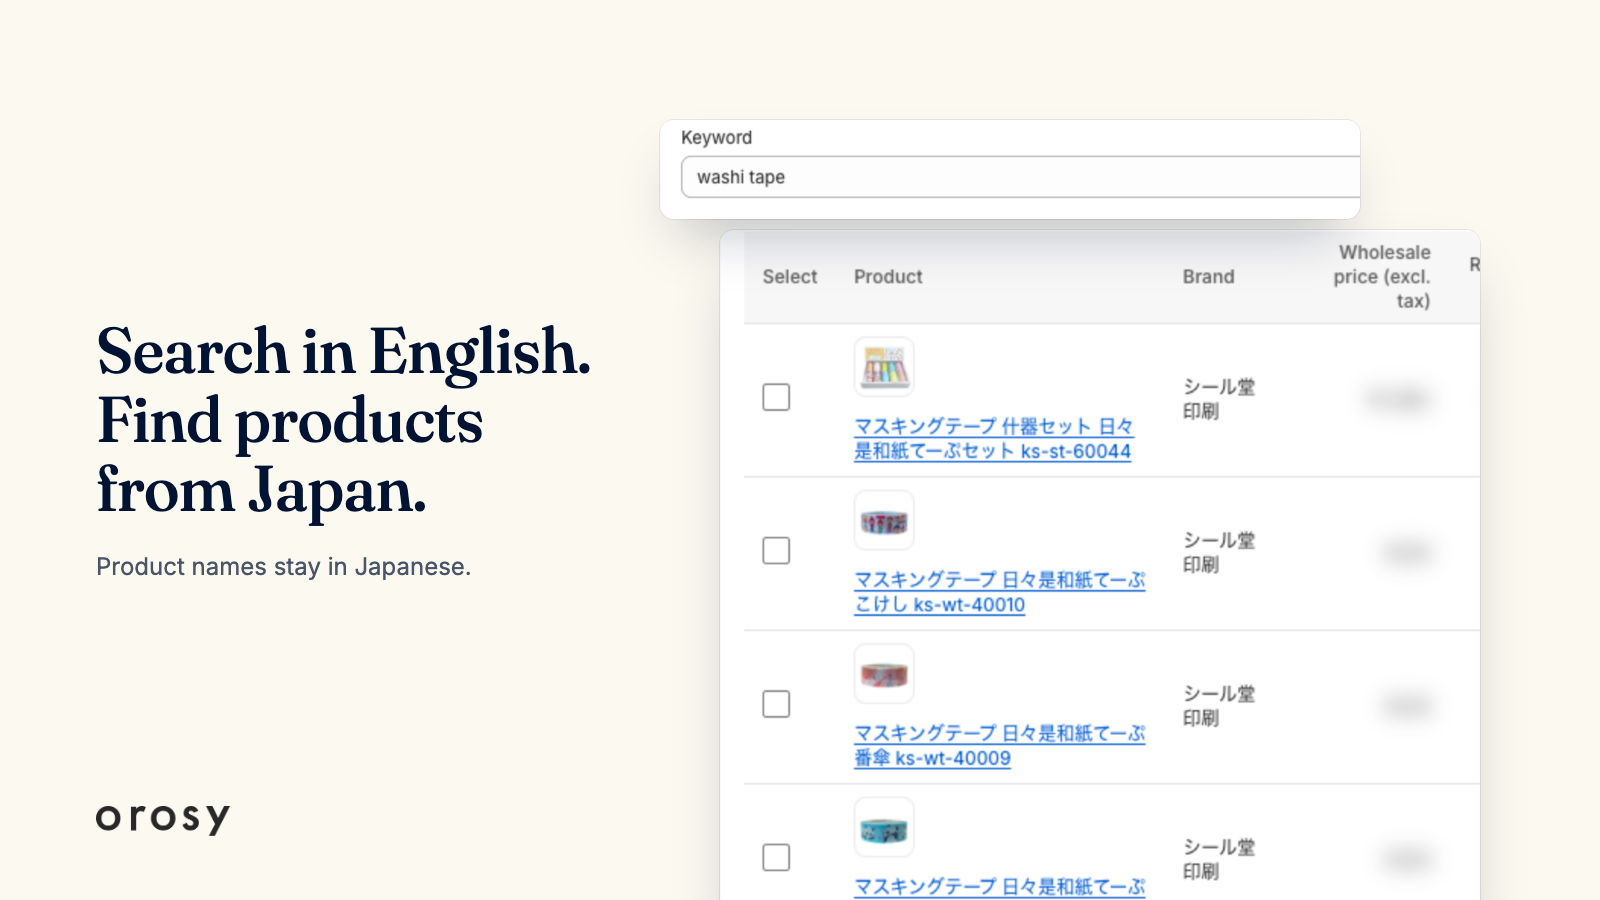Open the product link ending ks-st-60044
This screenshot has width=1600, height=900.
pos(994,439)
